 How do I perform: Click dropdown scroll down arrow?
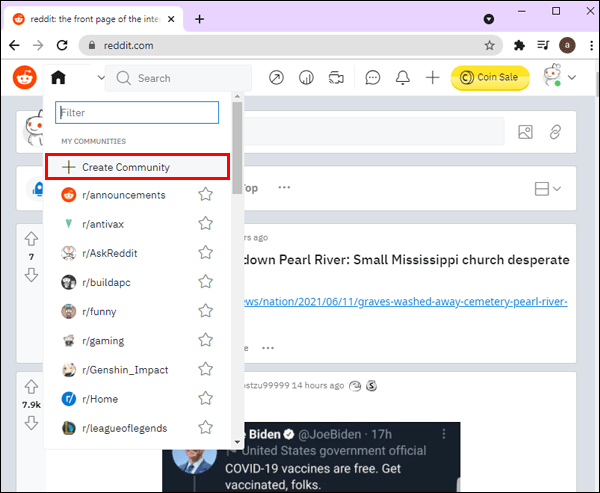point(237,442)
